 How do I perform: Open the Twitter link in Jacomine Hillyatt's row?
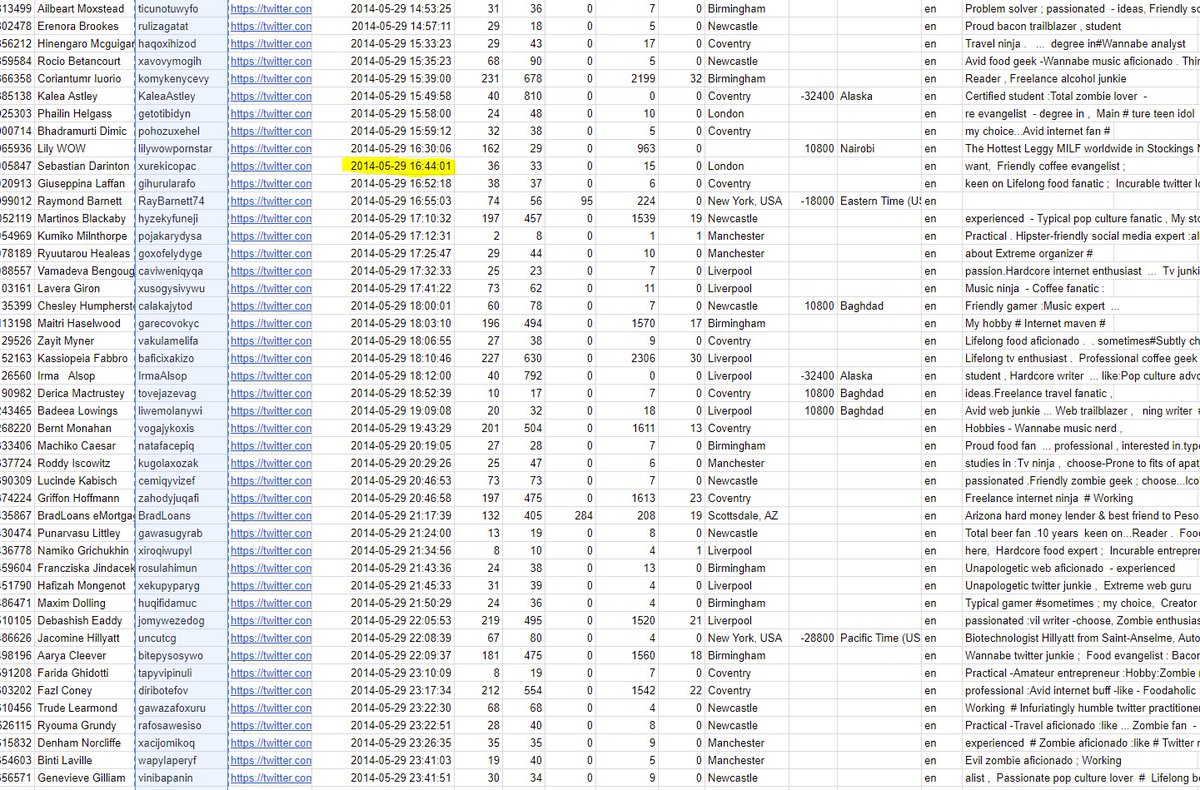tap(270, 638)
